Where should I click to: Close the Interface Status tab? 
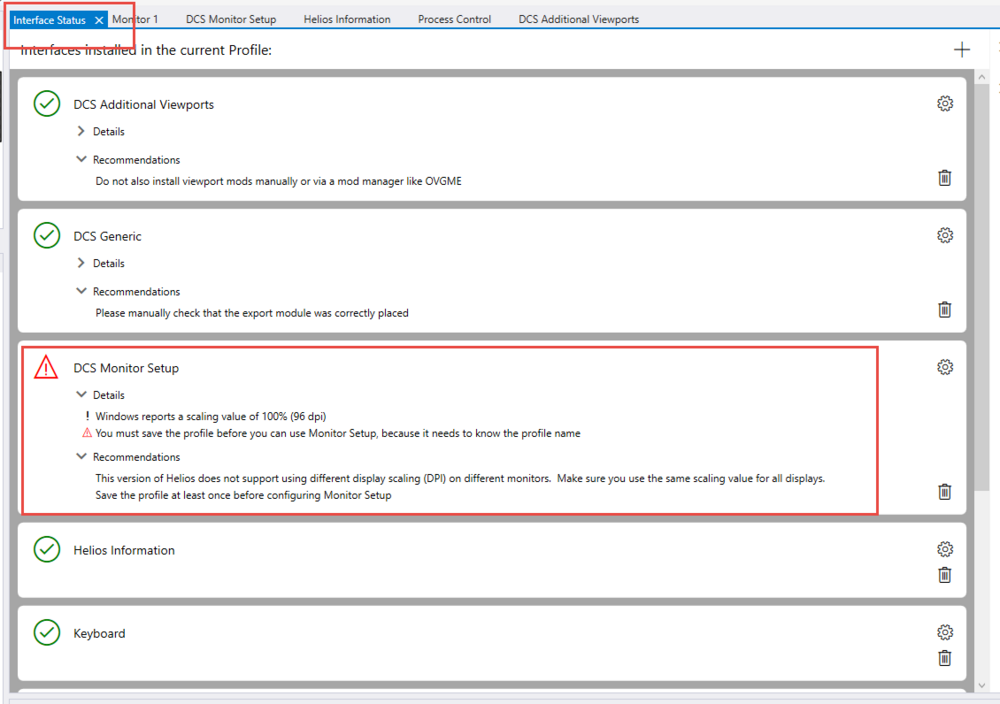(x=99, y=20)
